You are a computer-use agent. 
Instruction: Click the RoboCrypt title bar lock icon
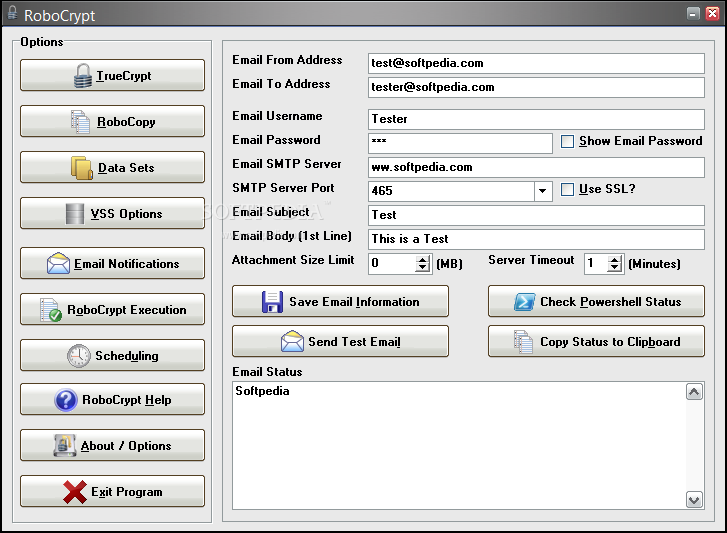point(12,14)
